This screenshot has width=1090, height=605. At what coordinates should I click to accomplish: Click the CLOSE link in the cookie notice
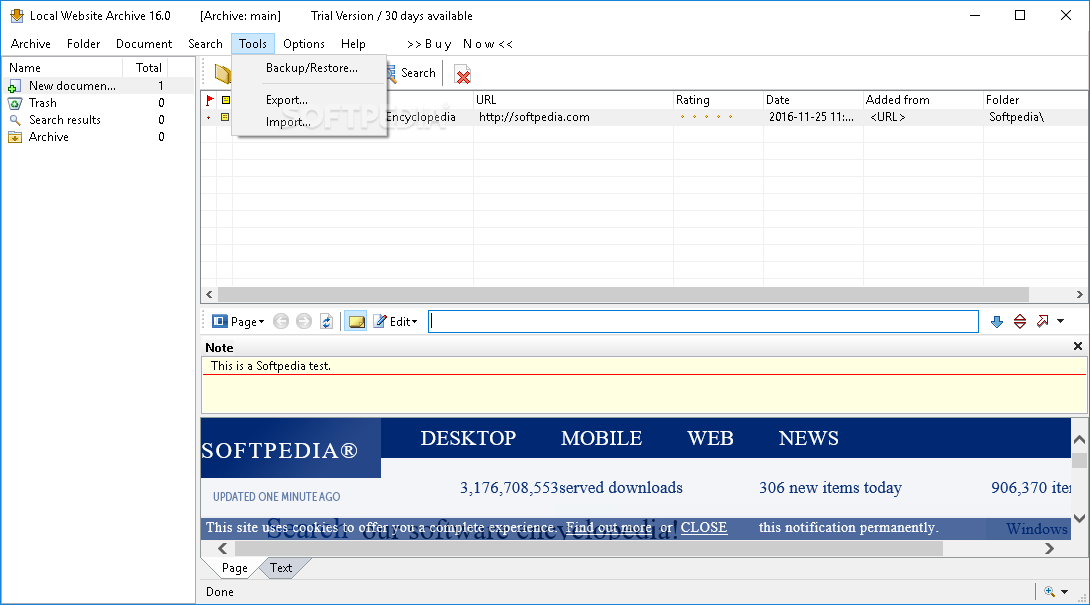703,528
